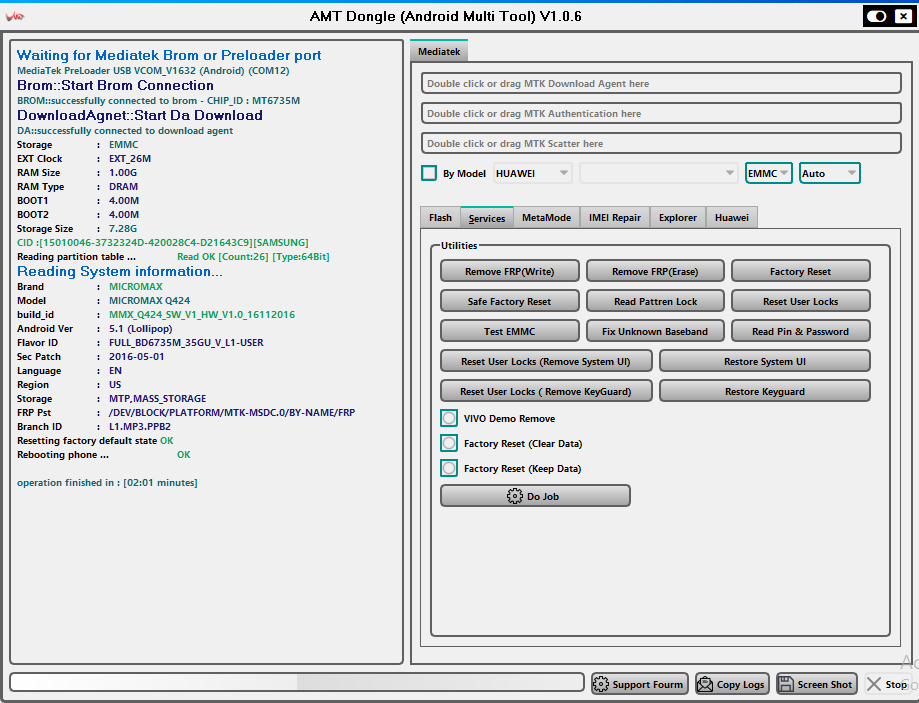The height and width of the screenshot is (703, 919).
Task: Switch to the Huawei tab
Action: pos(731,218)
